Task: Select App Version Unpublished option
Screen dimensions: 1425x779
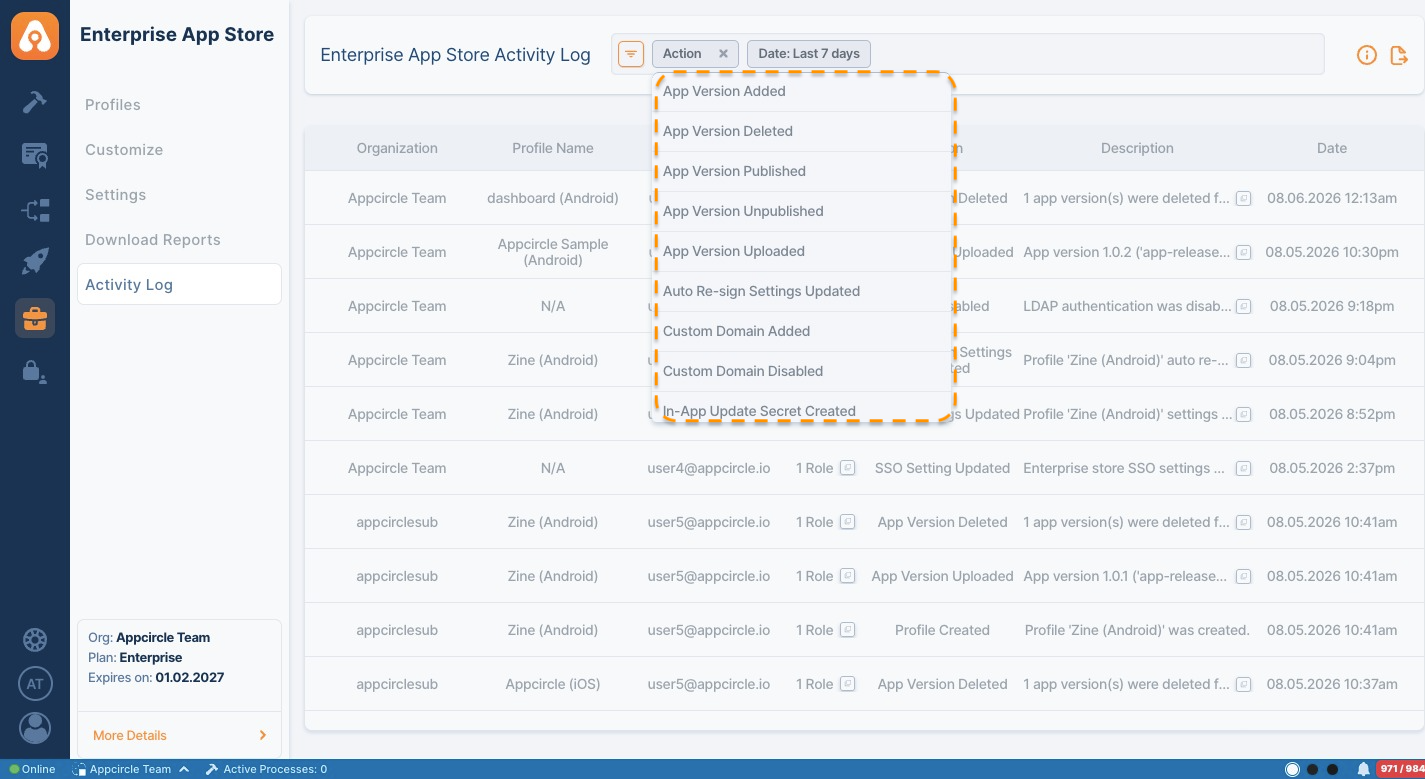Action: [801, 211]
